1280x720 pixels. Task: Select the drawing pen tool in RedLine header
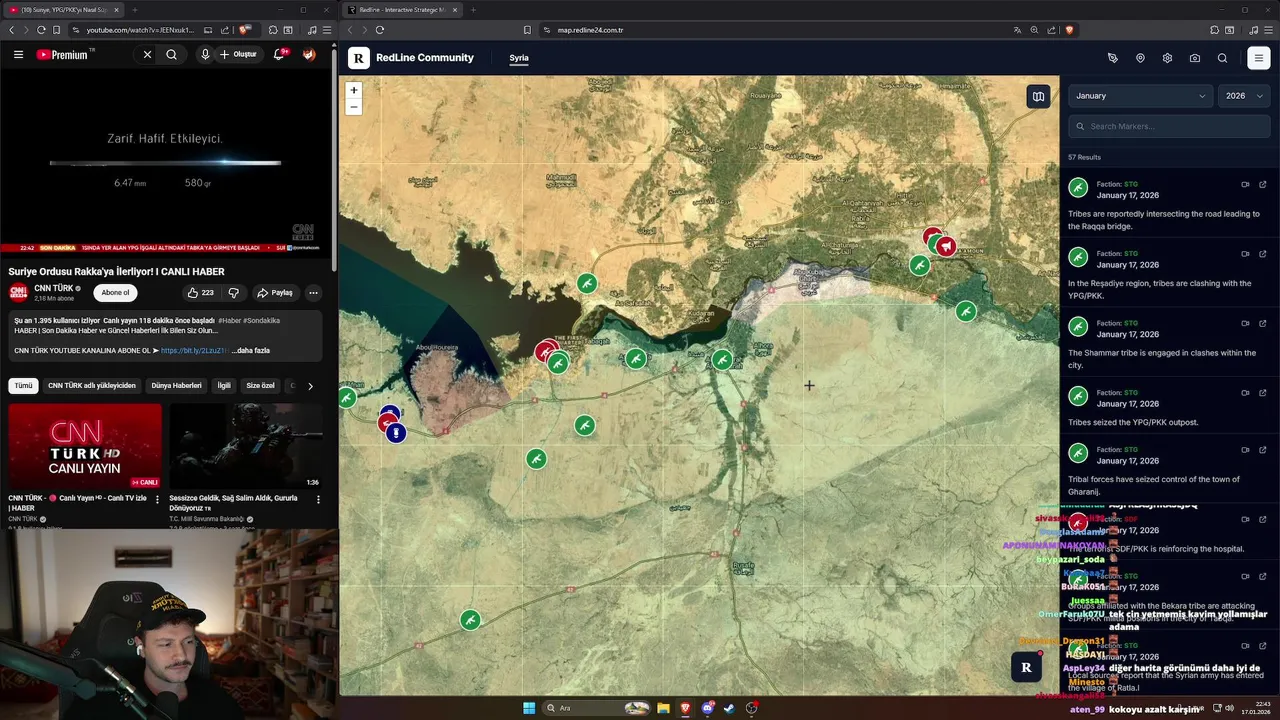coord(1113,58)
